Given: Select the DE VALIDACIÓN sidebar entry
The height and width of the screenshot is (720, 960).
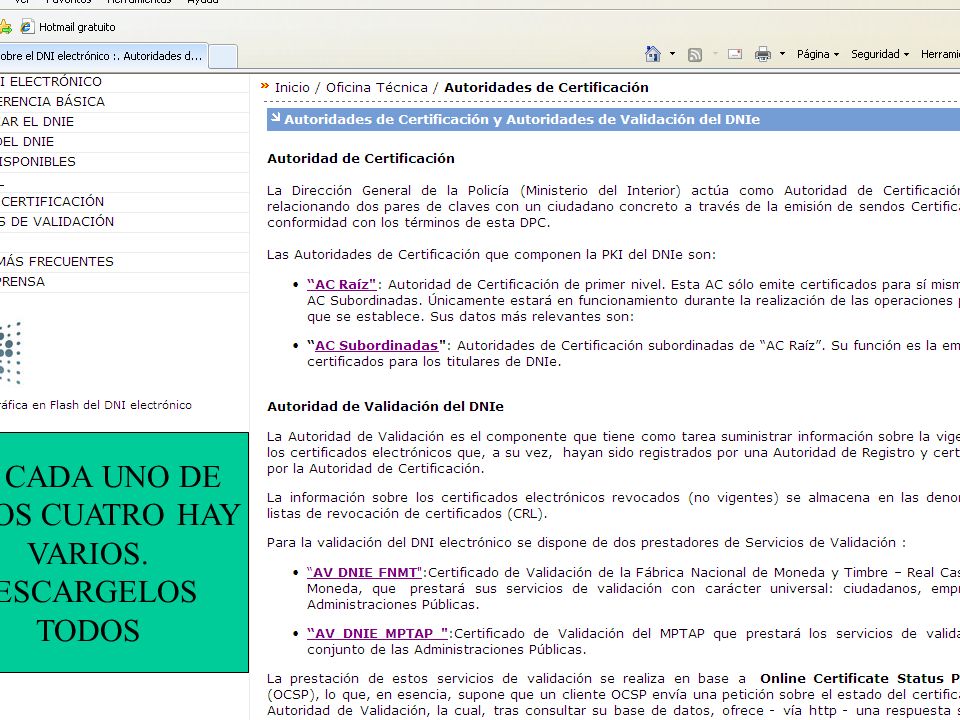Looking at the screenshot, I should [x=124, y=222].
